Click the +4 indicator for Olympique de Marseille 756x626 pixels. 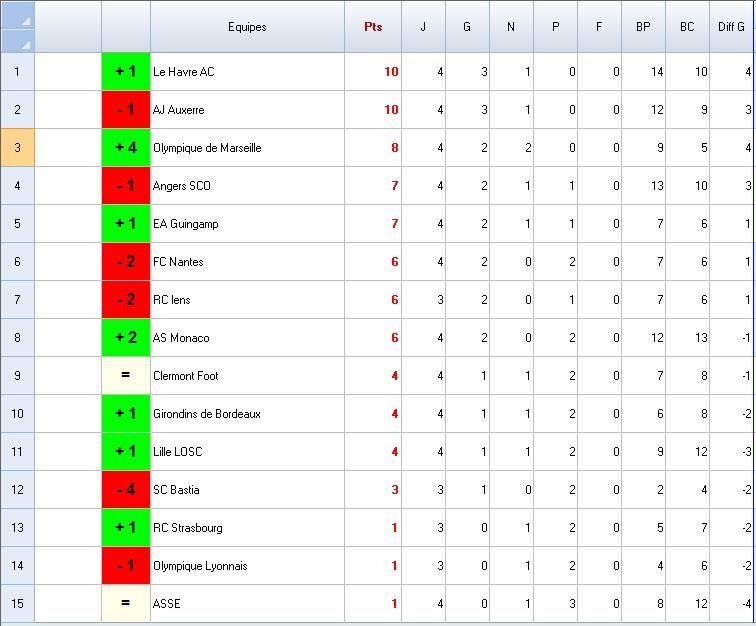tap(126, 148)
